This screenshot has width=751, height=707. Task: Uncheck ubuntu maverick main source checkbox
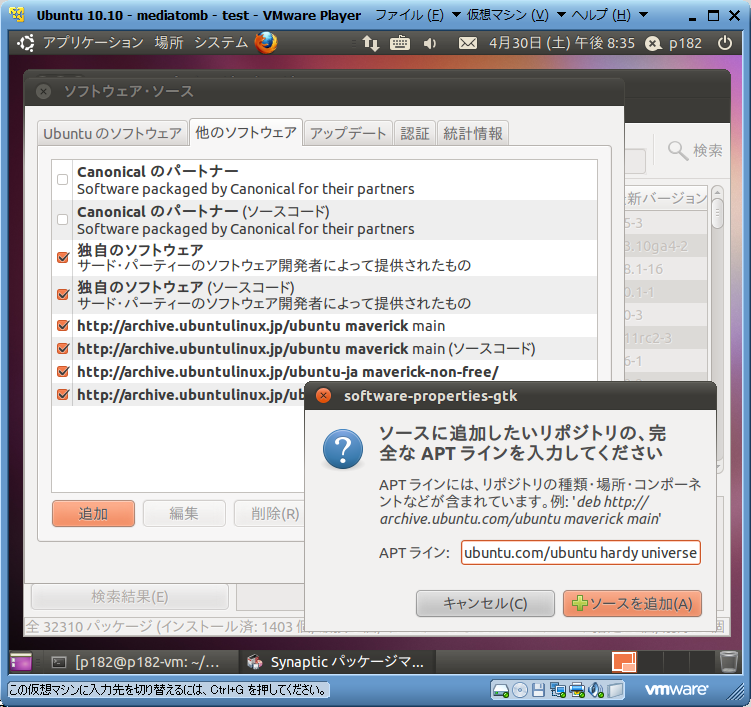[63, 326]
